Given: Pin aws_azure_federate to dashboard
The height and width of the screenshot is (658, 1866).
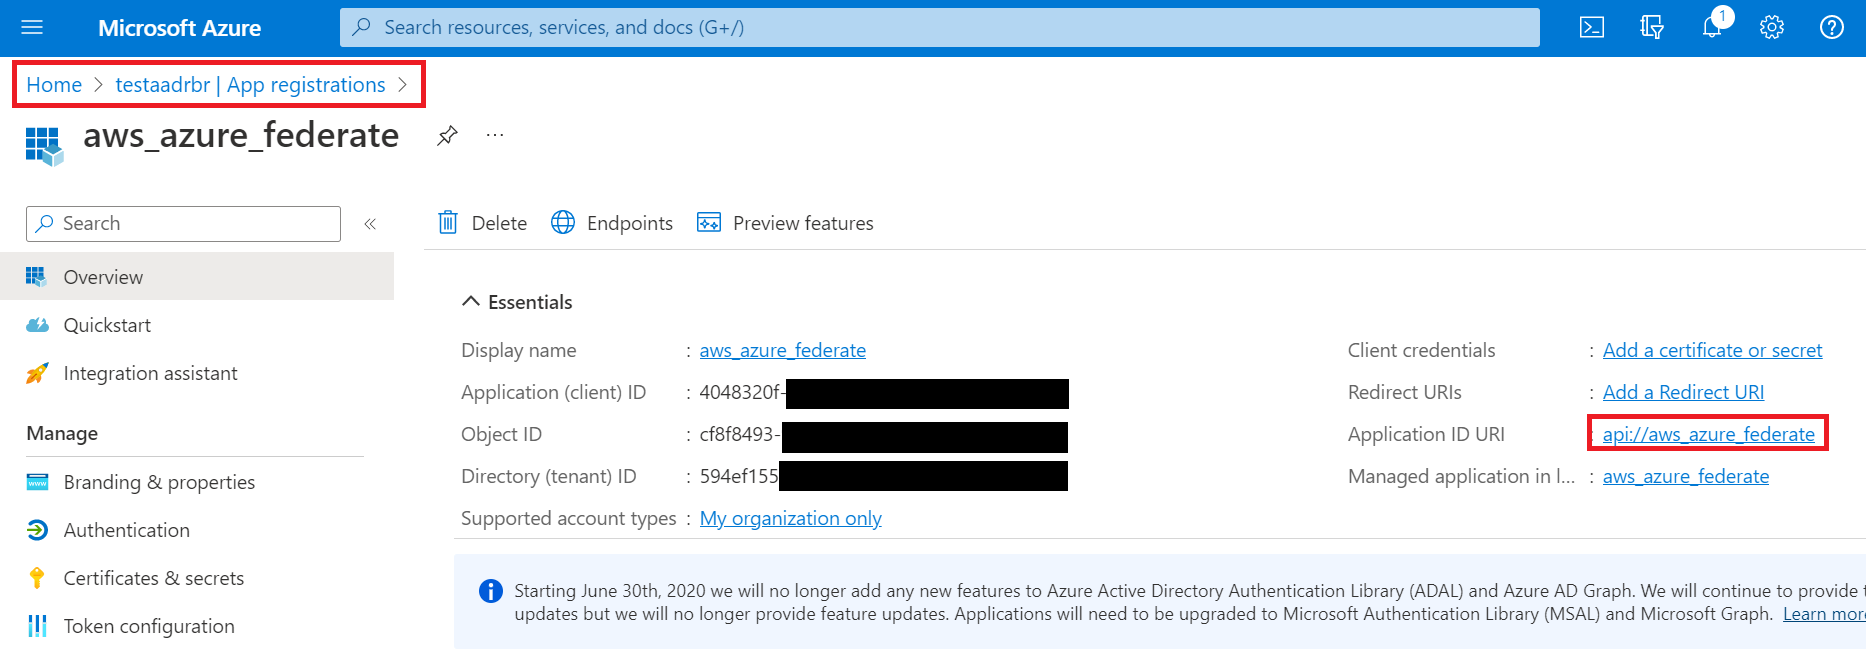Looking at the screenshot, I should coord(447,135).
